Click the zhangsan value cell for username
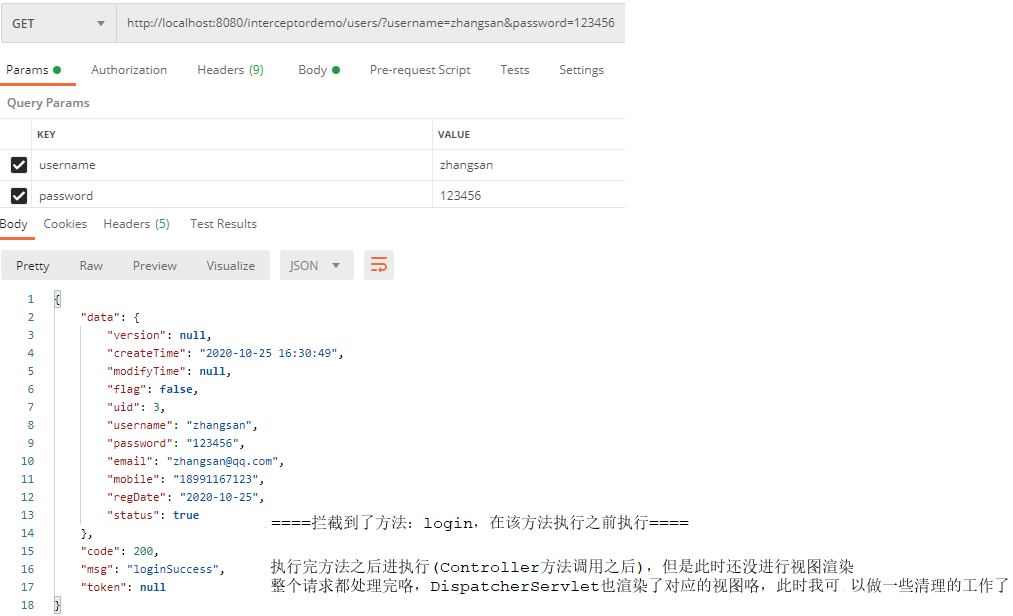Screen dimensions: 1013x616 coord(466,165)
